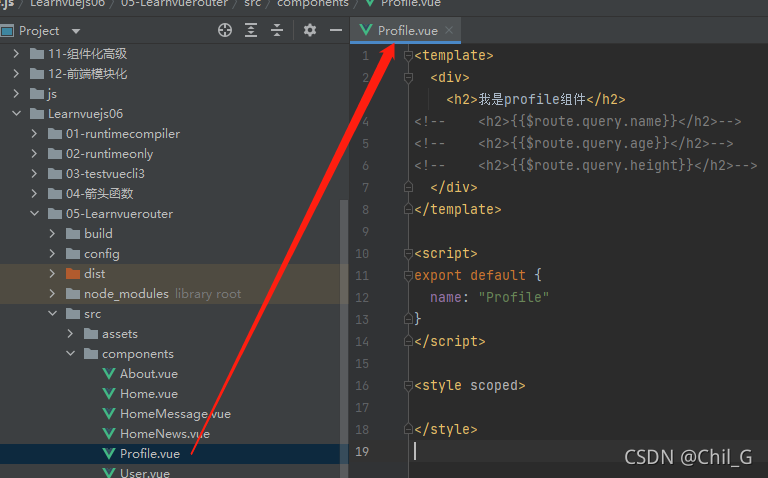The width and height of the screenshot is (768, 478).
Task: Click the components folder icon
Action: 91,354
